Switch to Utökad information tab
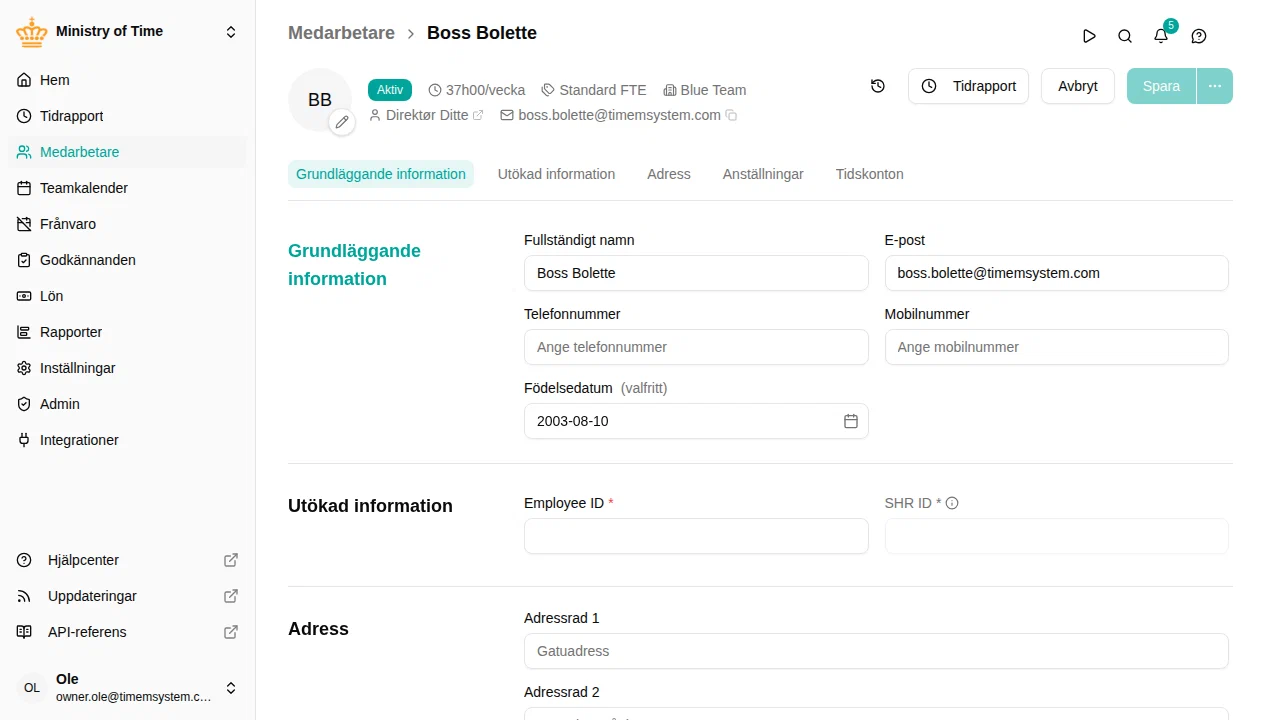Screen dimensions: 1280x720 point(556,174)
